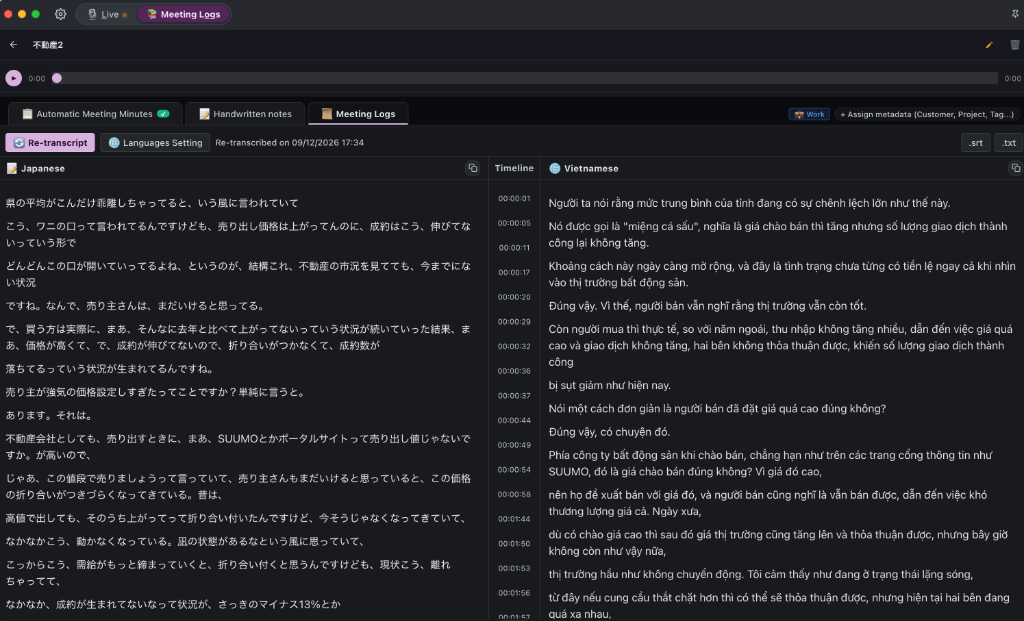The width and height of the screenshot is (1024, 621).
Task: Open Handwritten notes tab
Action: coord(246,114)
